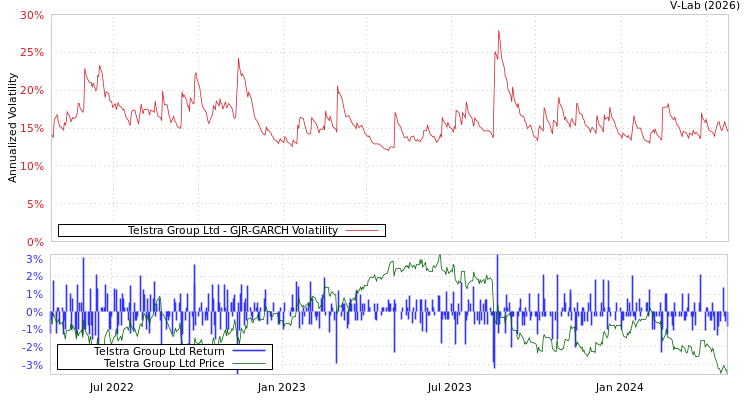The image size is (750, 400).
Task: Click the -2% return axis label
Action: coord(33,348)
